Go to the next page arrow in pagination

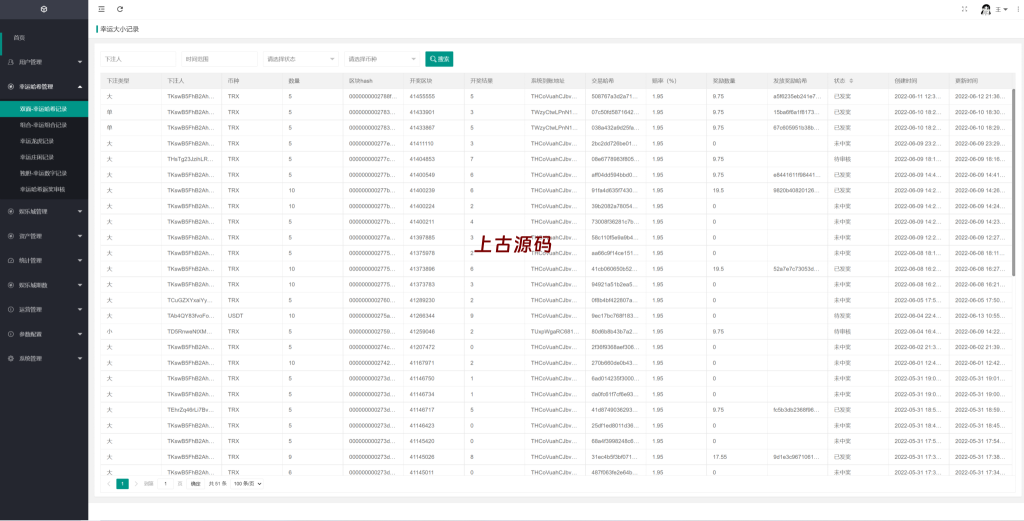(x=136, y=484)
